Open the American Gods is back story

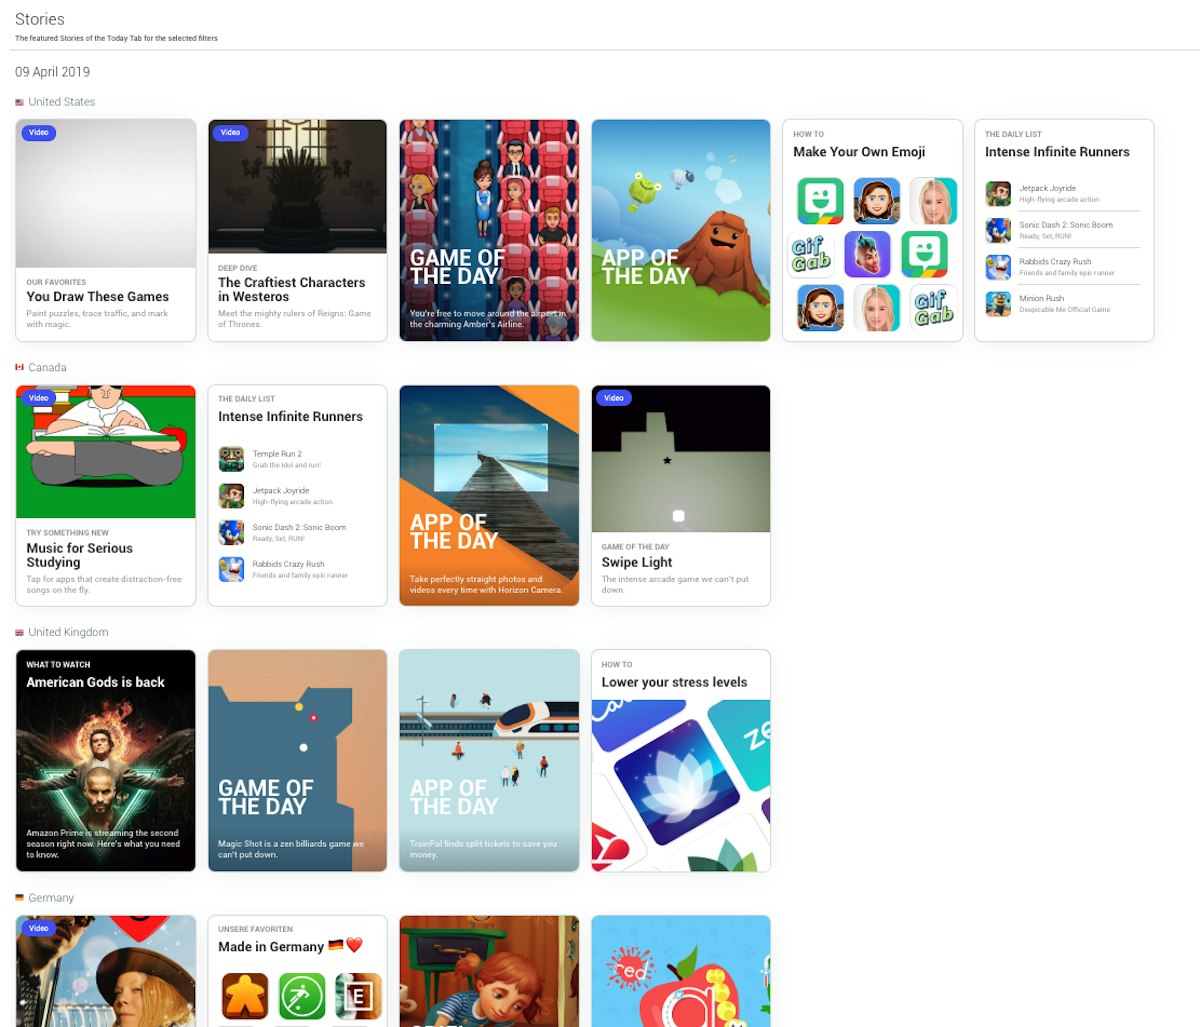(105, 760)
